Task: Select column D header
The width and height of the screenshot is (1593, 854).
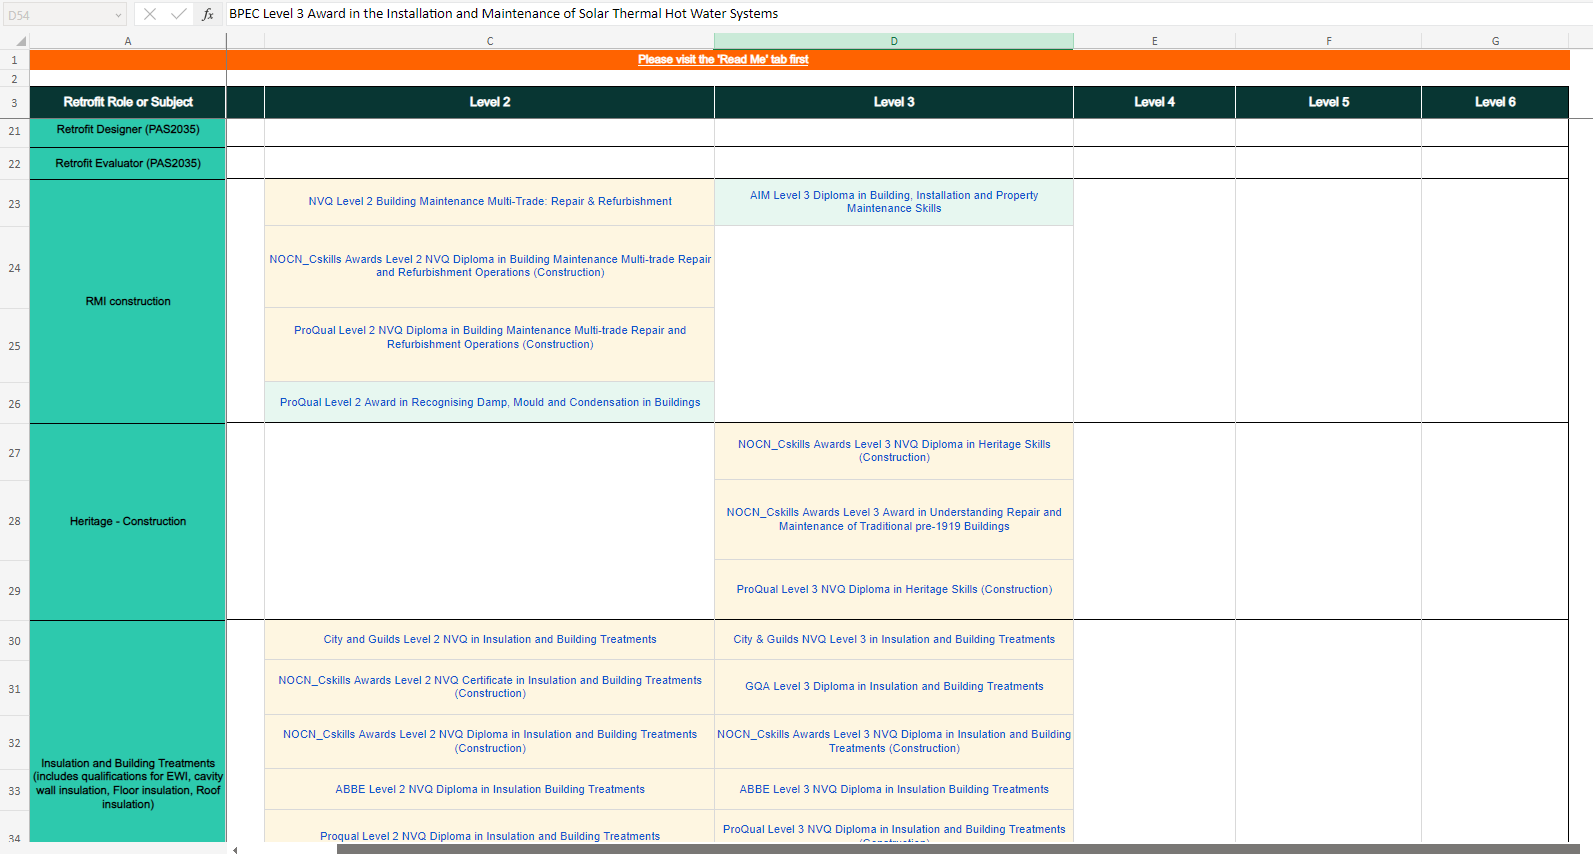Action: click(x=893, y=41)
